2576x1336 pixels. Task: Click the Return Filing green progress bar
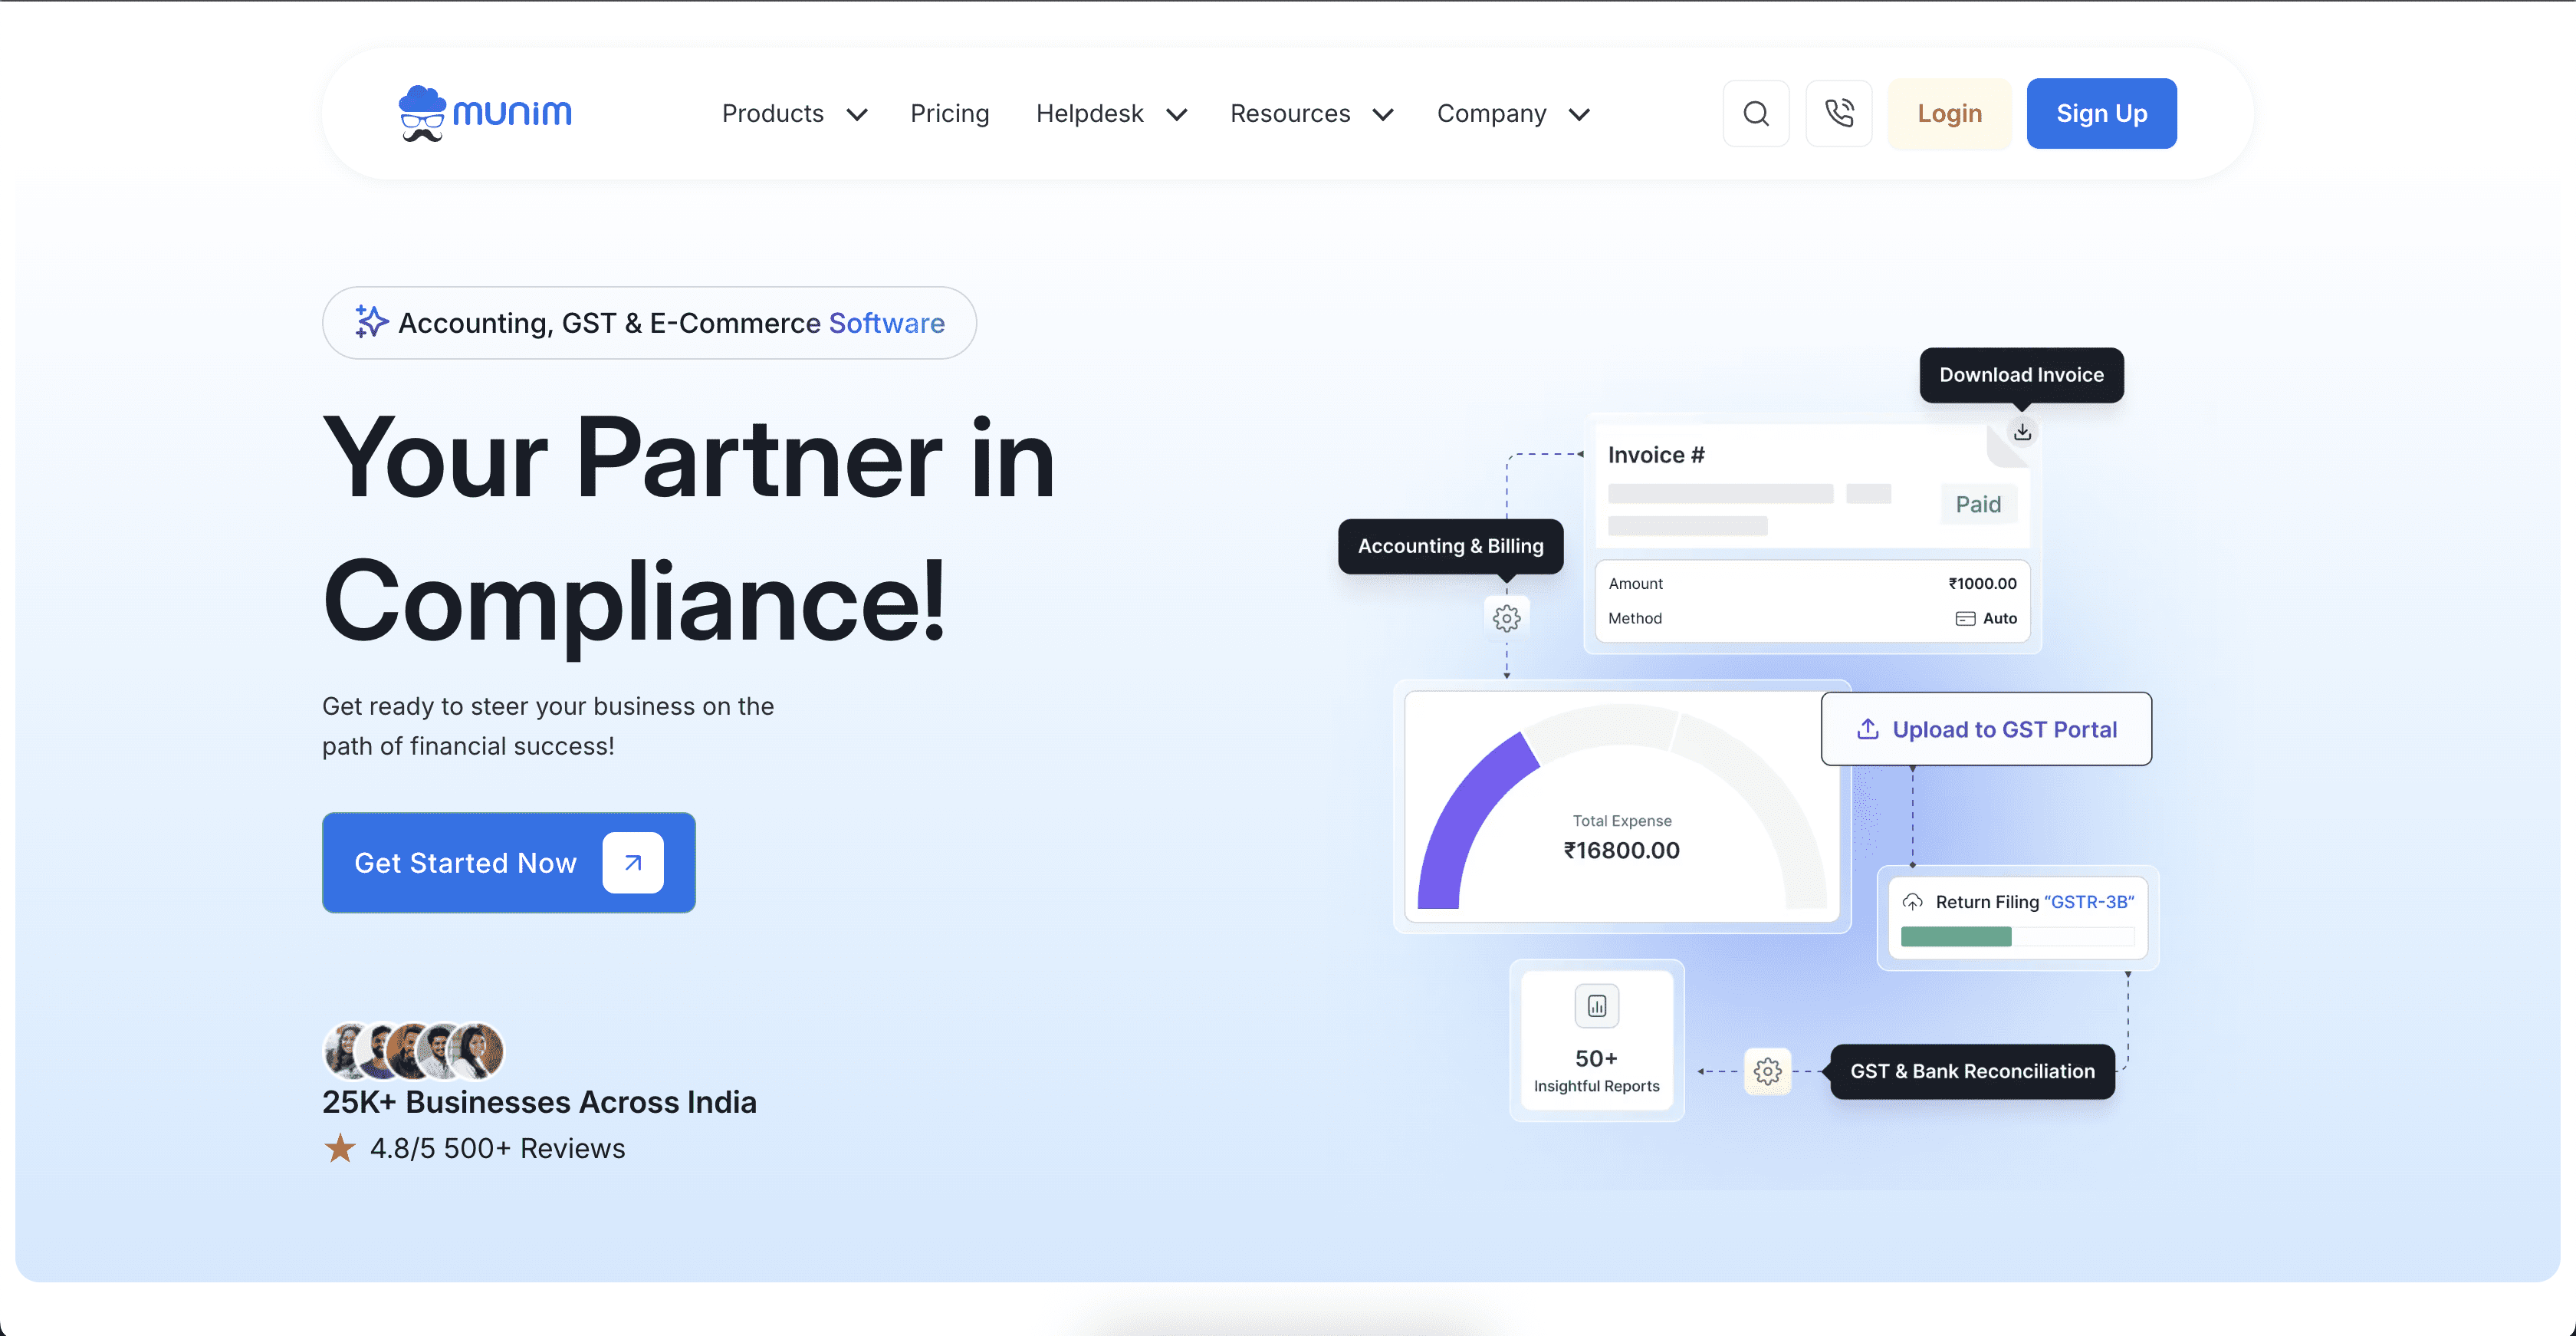point(1955,937)
